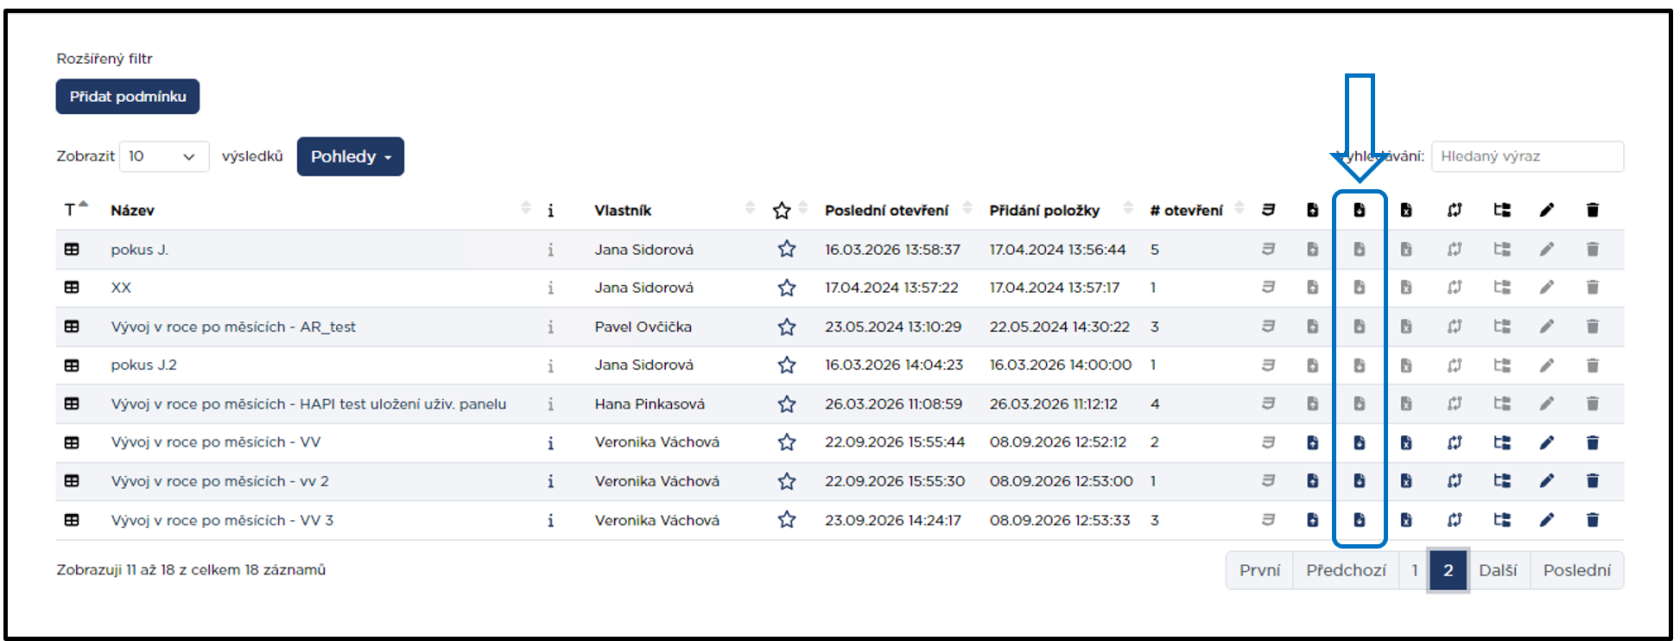Click the První pagination button
Image resolution: width=1680 pixels, height=641 pixels.
(1260, 570)
